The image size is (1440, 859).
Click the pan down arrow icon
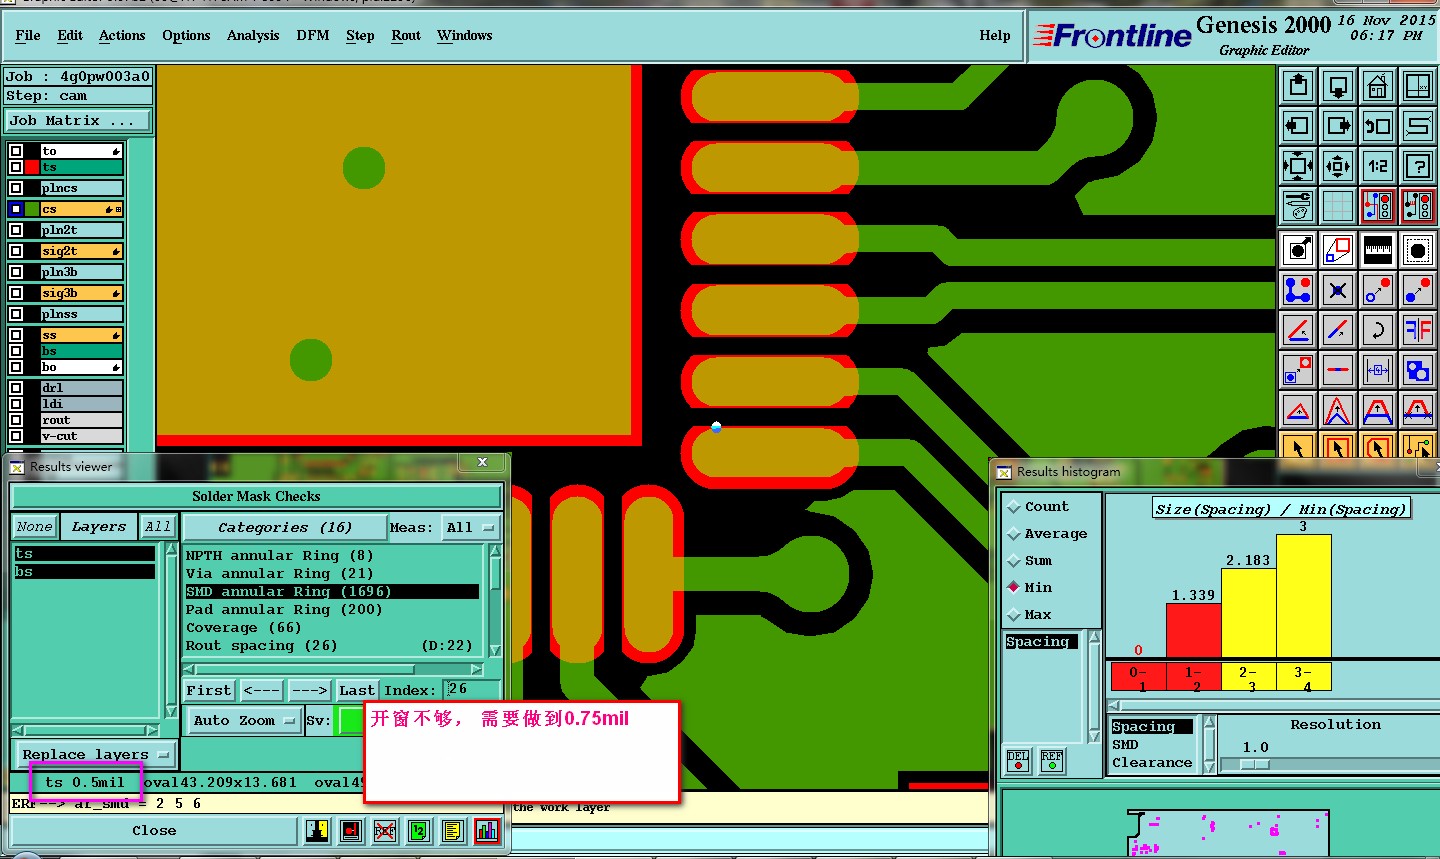(1338, 87)
